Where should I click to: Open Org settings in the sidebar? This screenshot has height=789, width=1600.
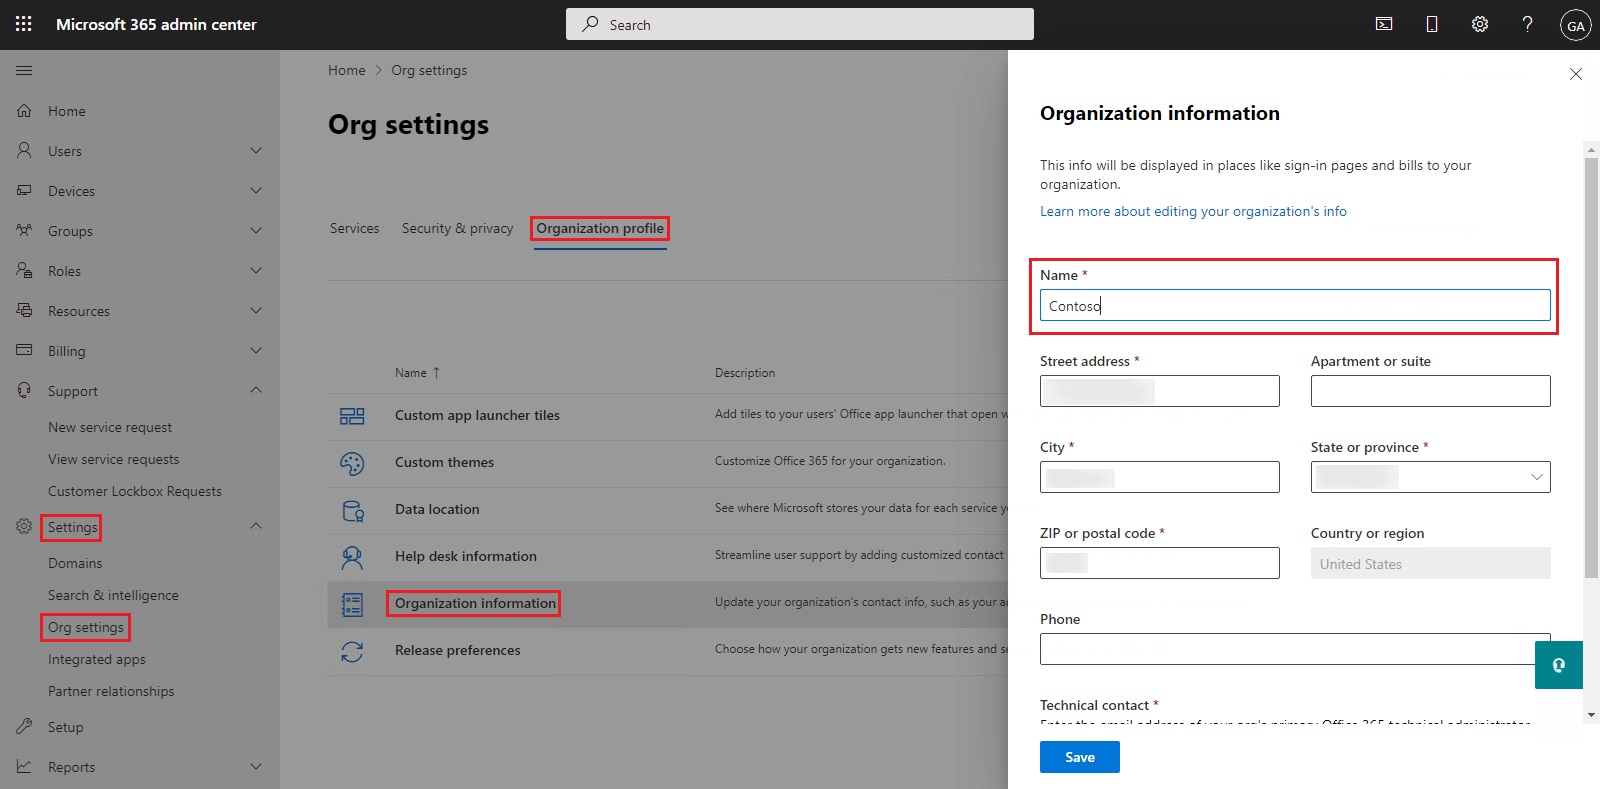point(86,627)
